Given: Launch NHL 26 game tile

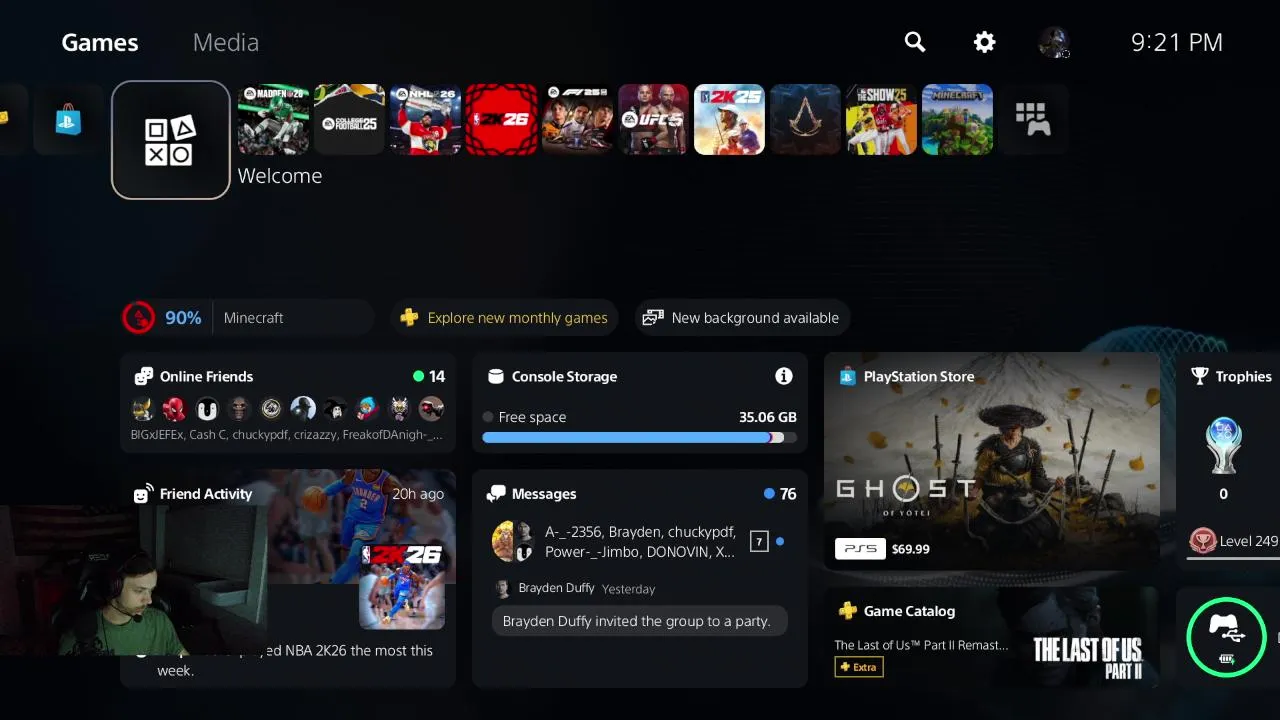Looking at the screenshot, I should [x=426, y=119].
